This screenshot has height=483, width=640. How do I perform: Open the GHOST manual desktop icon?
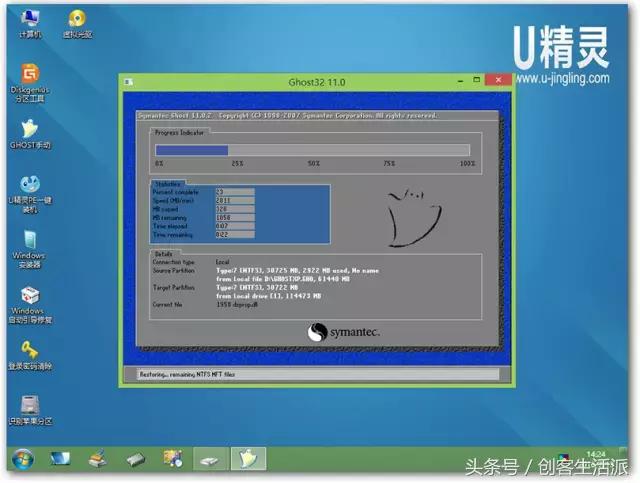click(30, 134)
